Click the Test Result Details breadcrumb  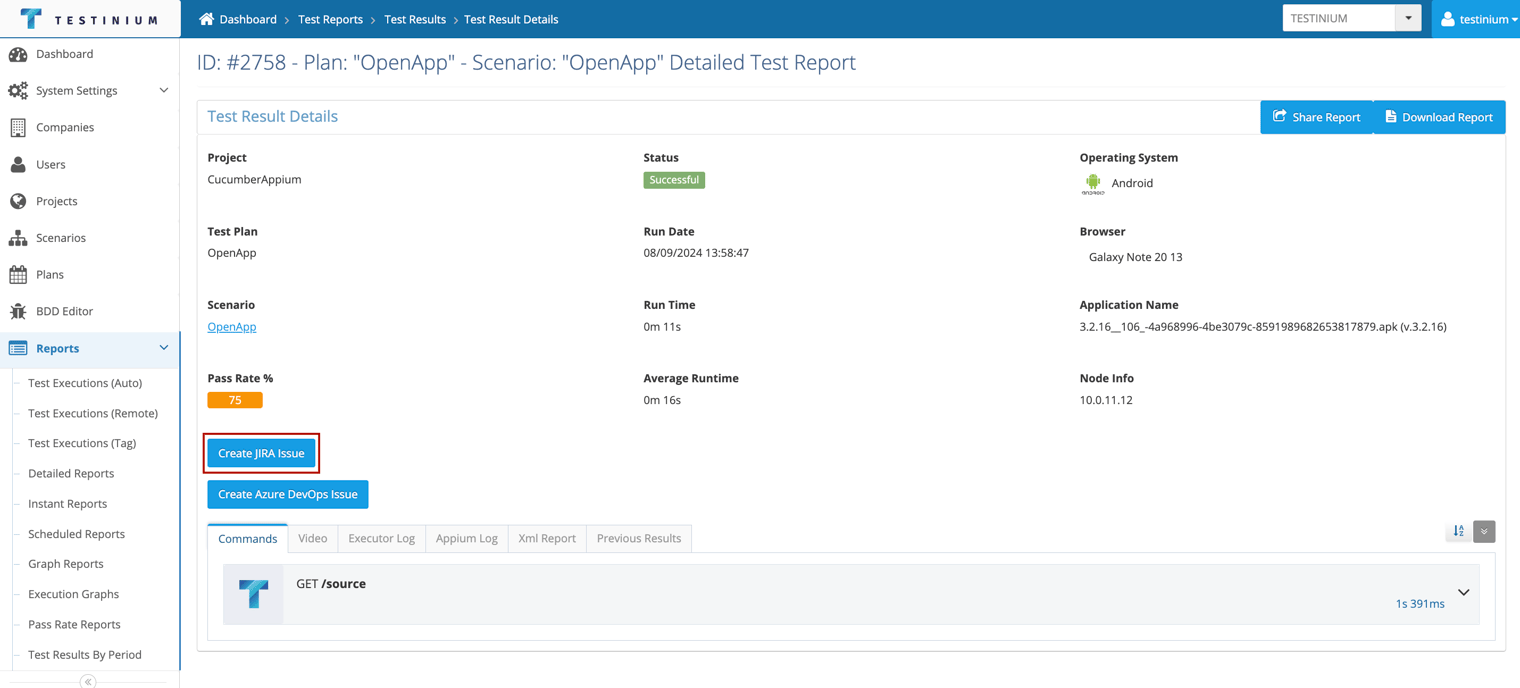[x=511, y=19]
